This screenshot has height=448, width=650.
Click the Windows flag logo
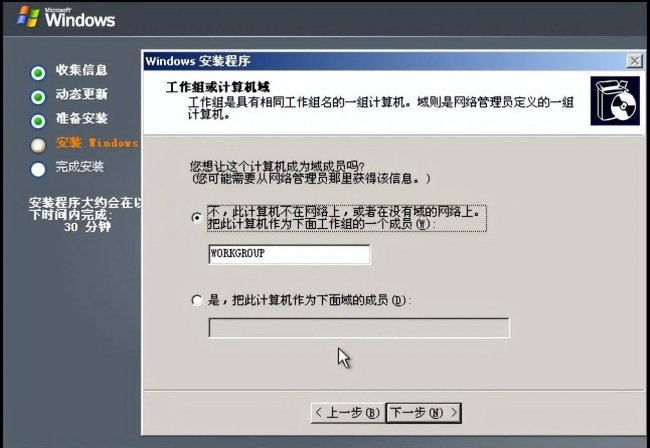tap(28, 17)
